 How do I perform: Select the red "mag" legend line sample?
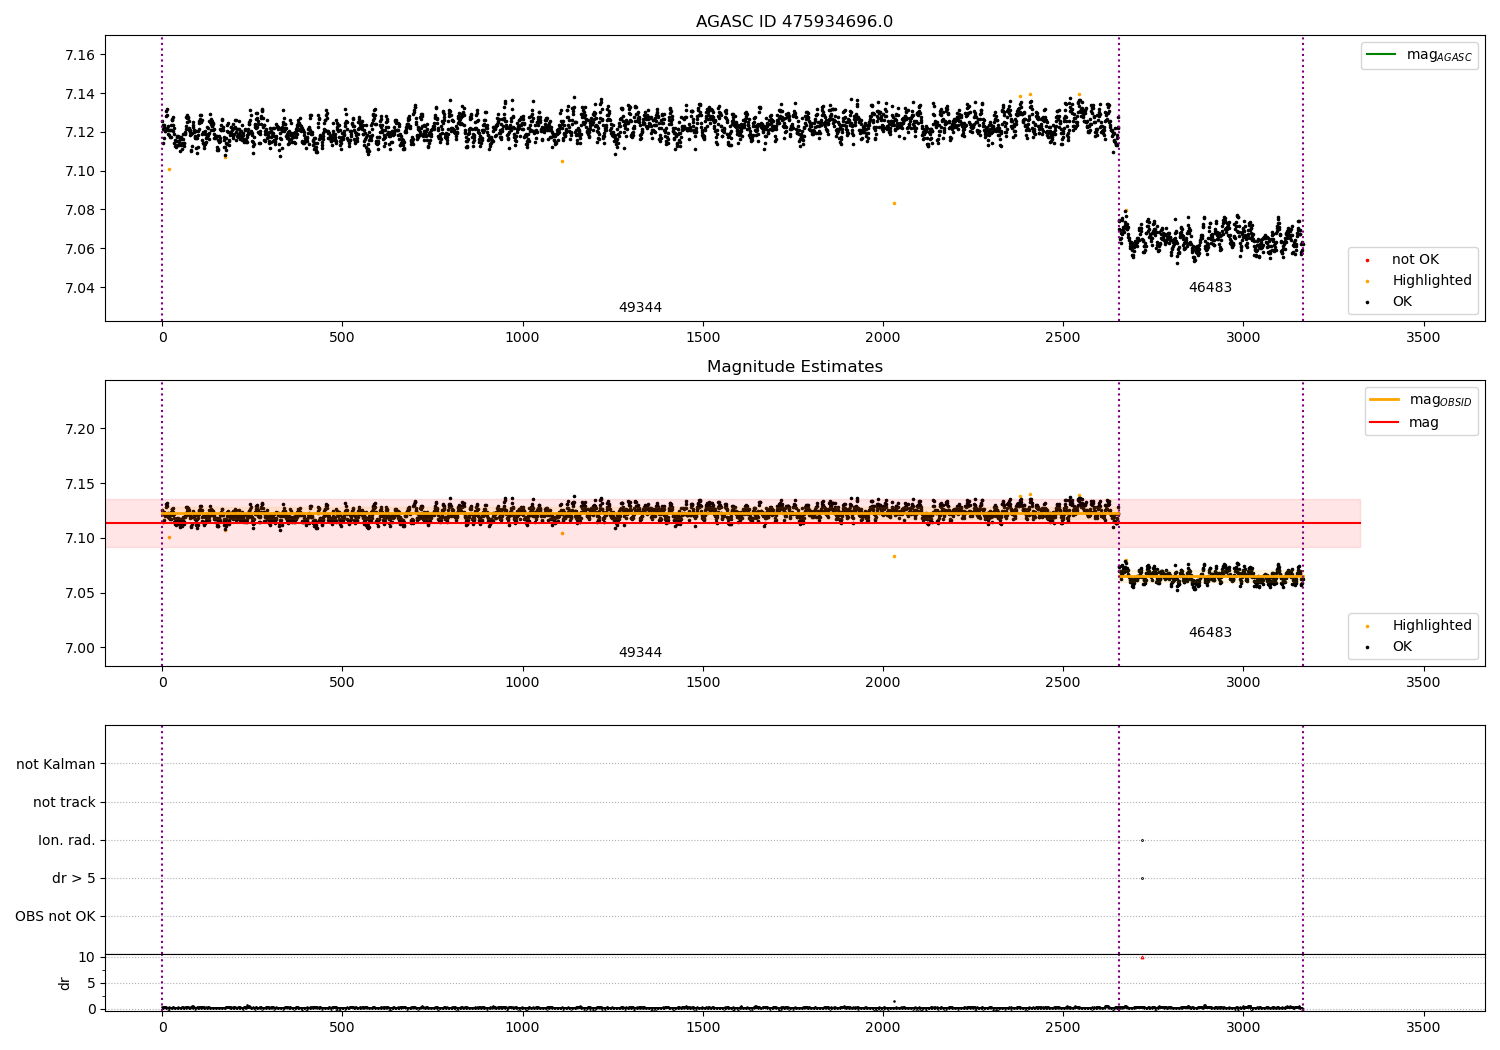coord(1385,422)
